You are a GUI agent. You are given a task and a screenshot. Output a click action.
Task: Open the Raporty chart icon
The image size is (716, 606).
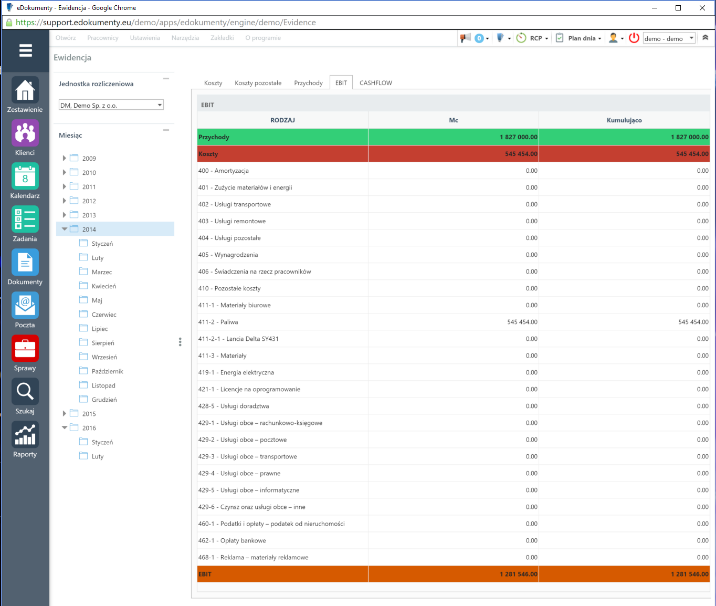click(x=25, y=435)
